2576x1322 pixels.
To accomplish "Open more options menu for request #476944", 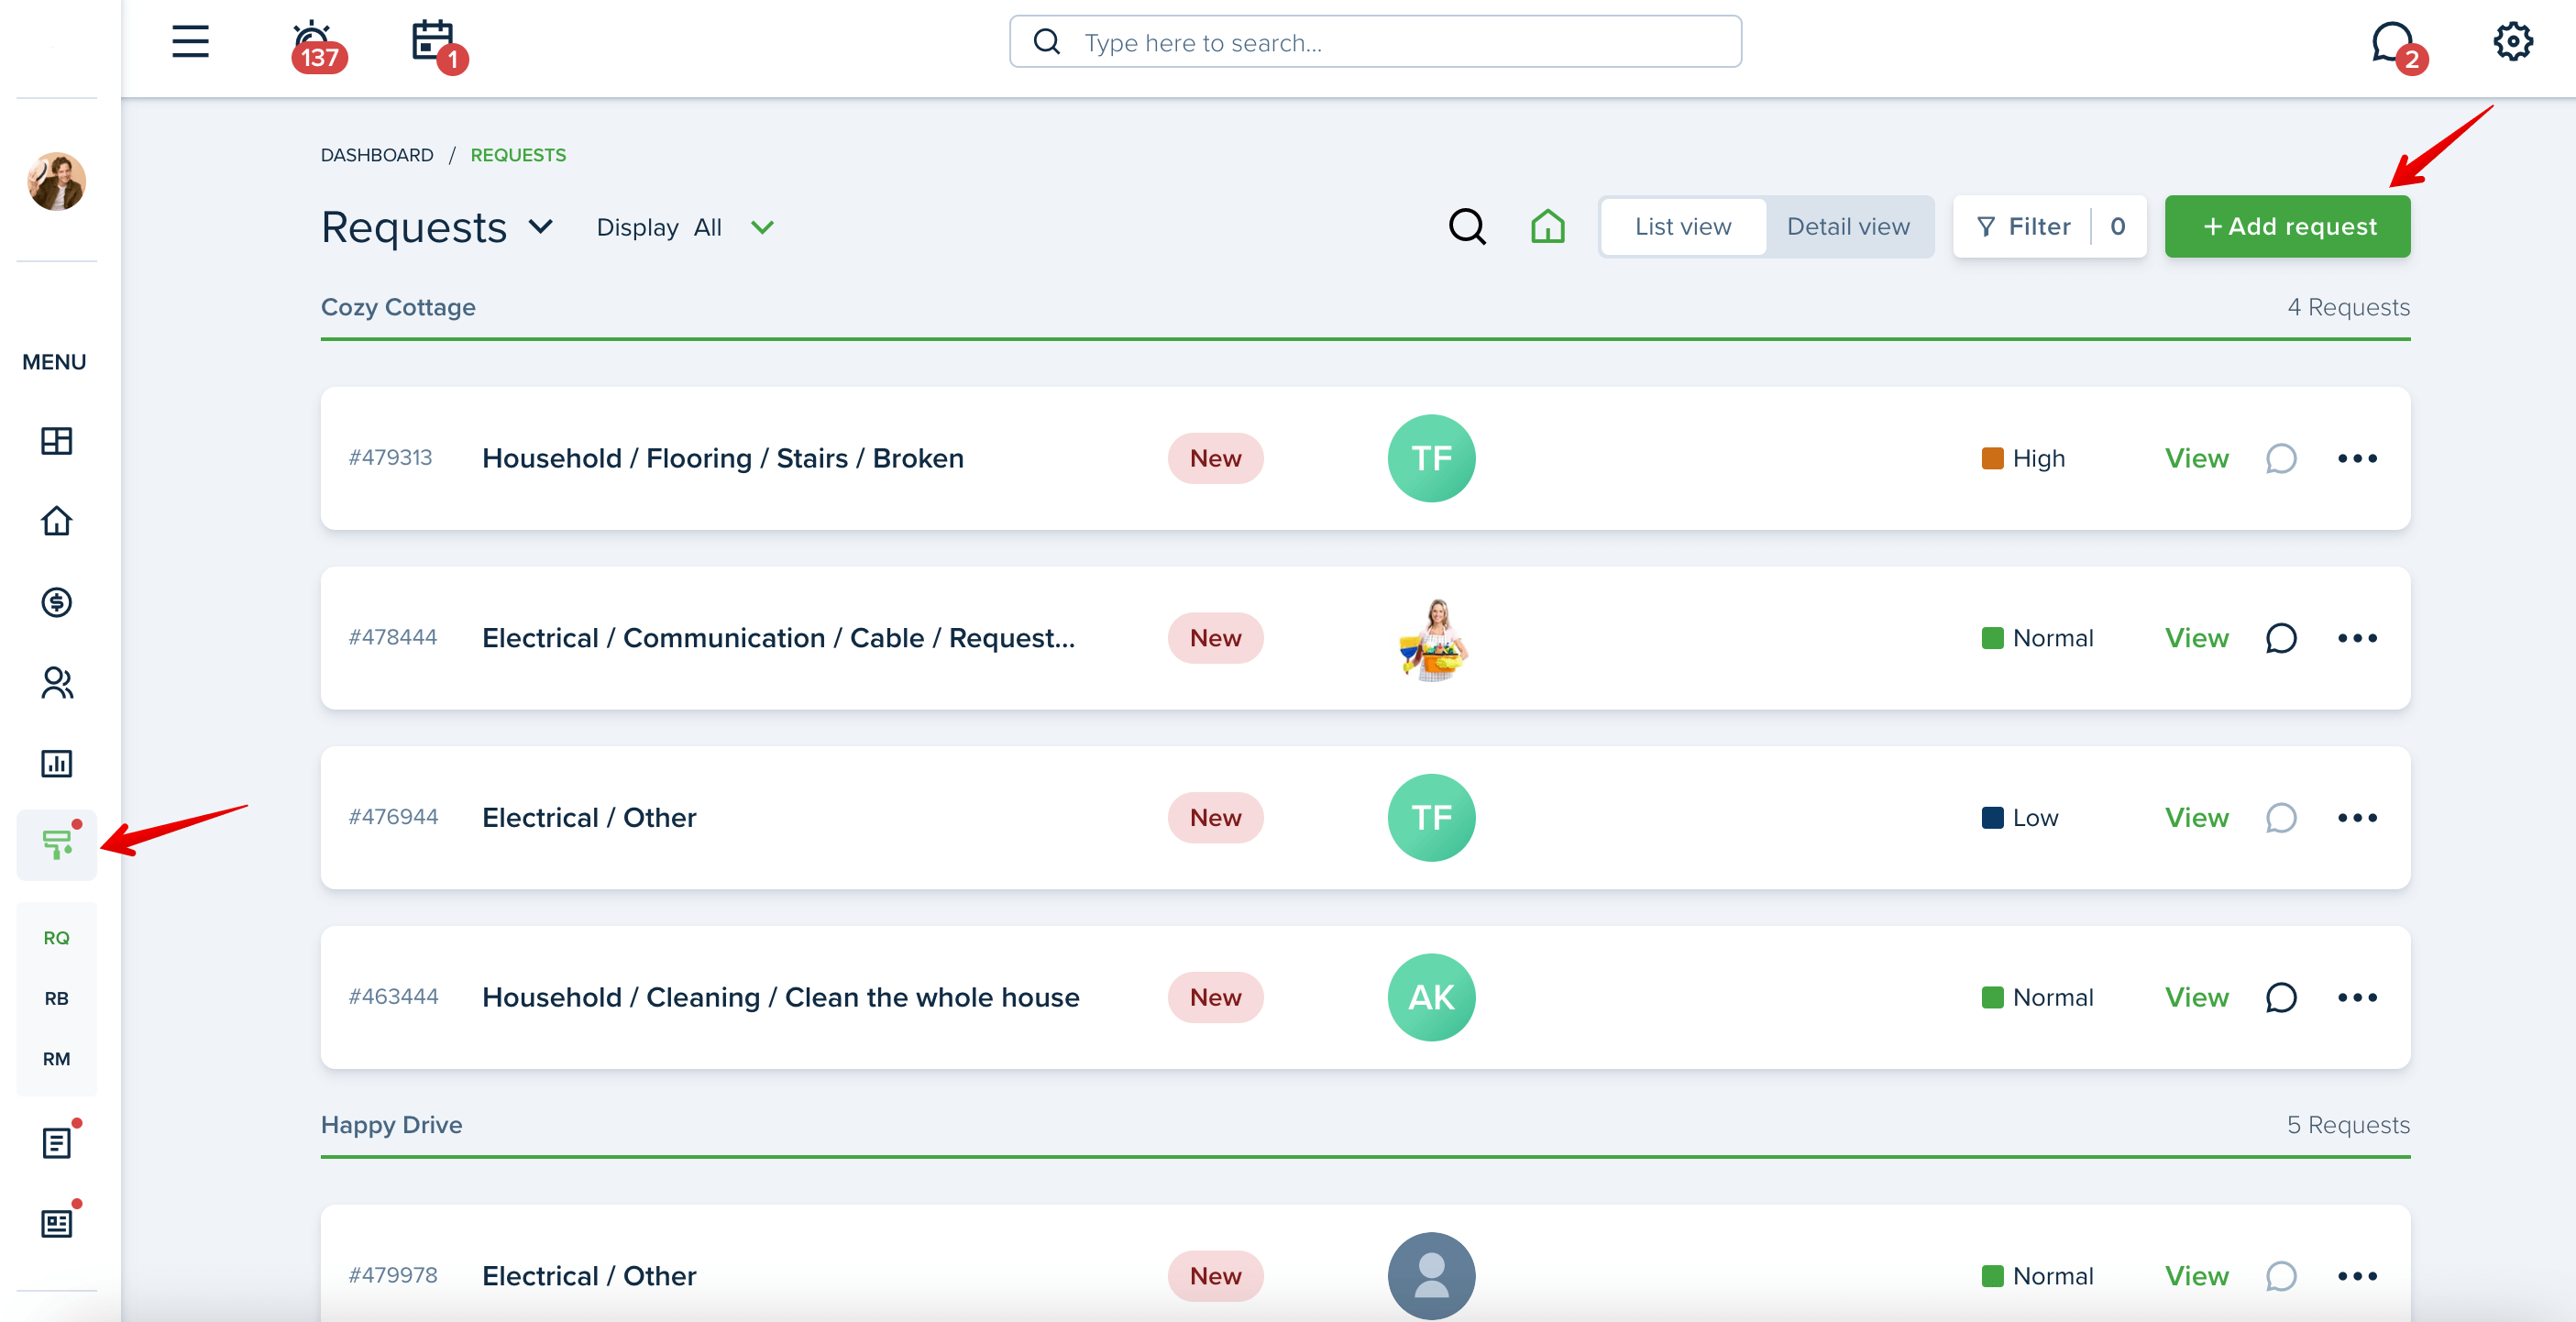I will [2357, 818].
